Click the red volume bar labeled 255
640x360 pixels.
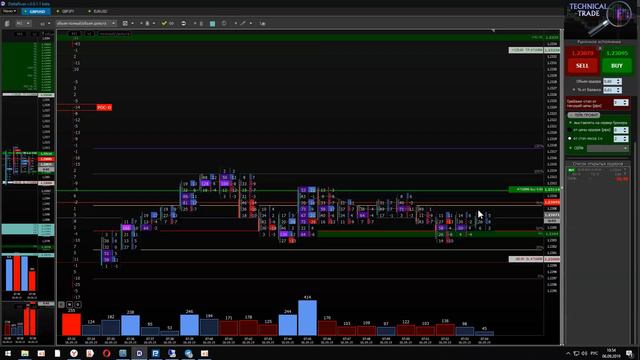(71, 324)
